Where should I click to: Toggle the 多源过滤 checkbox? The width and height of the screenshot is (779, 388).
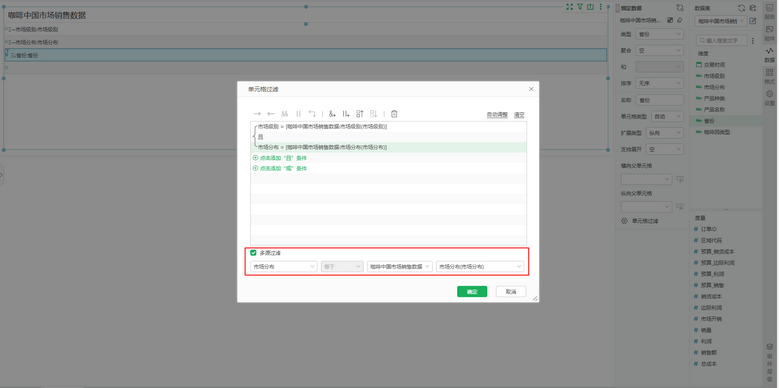(253, 253)
